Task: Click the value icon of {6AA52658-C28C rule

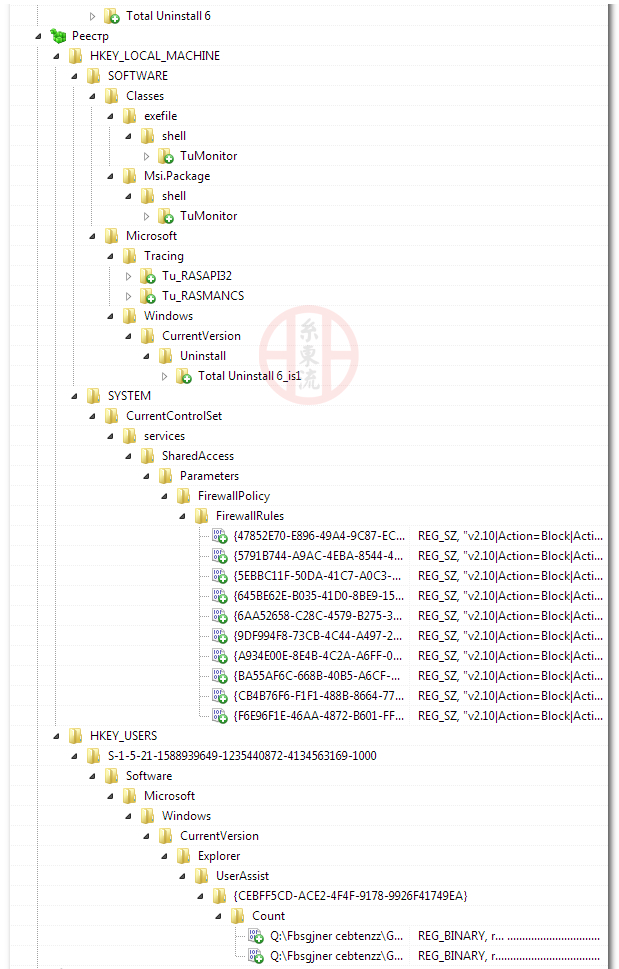Action: (220, 616)
